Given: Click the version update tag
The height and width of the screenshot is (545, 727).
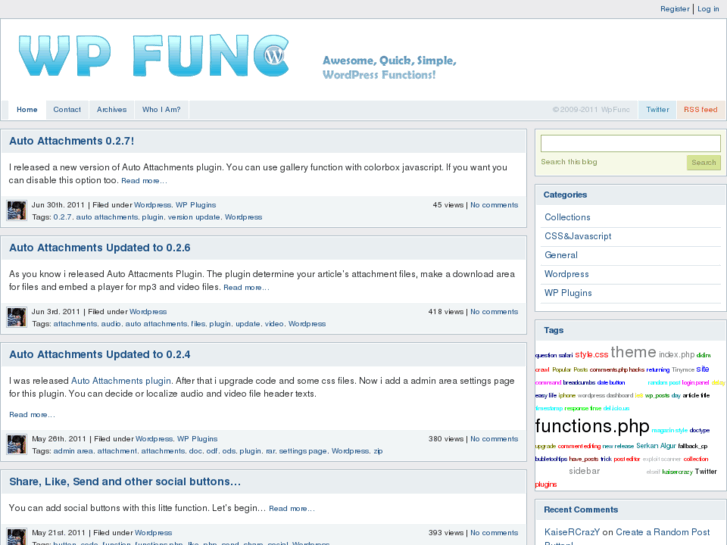Looking at the screenshot, I should click(x=194, y=217).
